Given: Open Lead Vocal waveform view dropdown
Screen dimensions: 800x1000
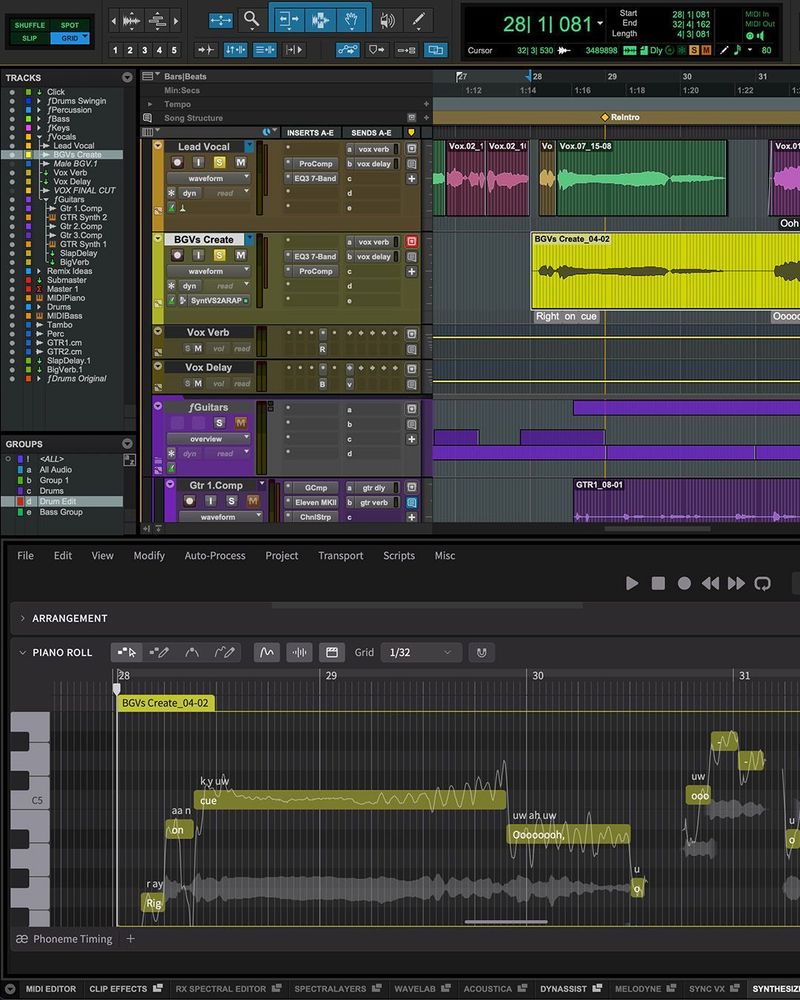Looking at the screenshot, I should (x=209, y=178).
